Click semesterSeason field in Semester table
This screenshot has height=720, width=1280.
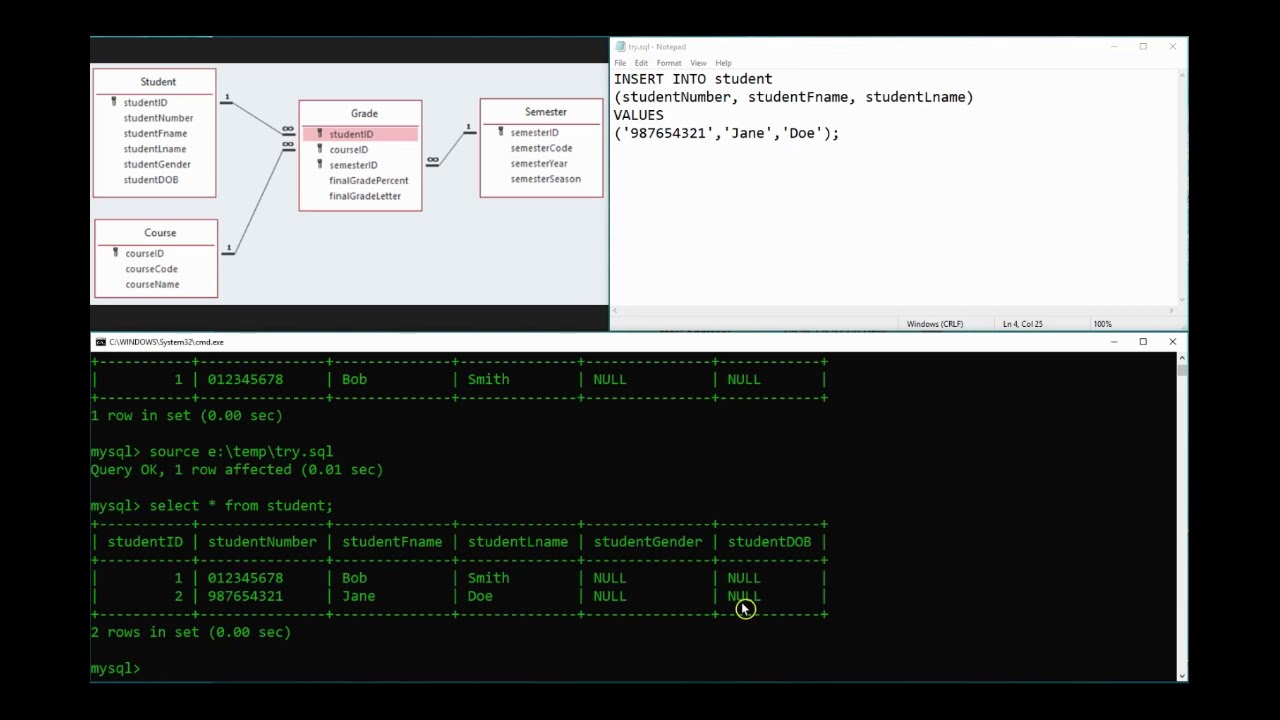click(x=545, y=179)
